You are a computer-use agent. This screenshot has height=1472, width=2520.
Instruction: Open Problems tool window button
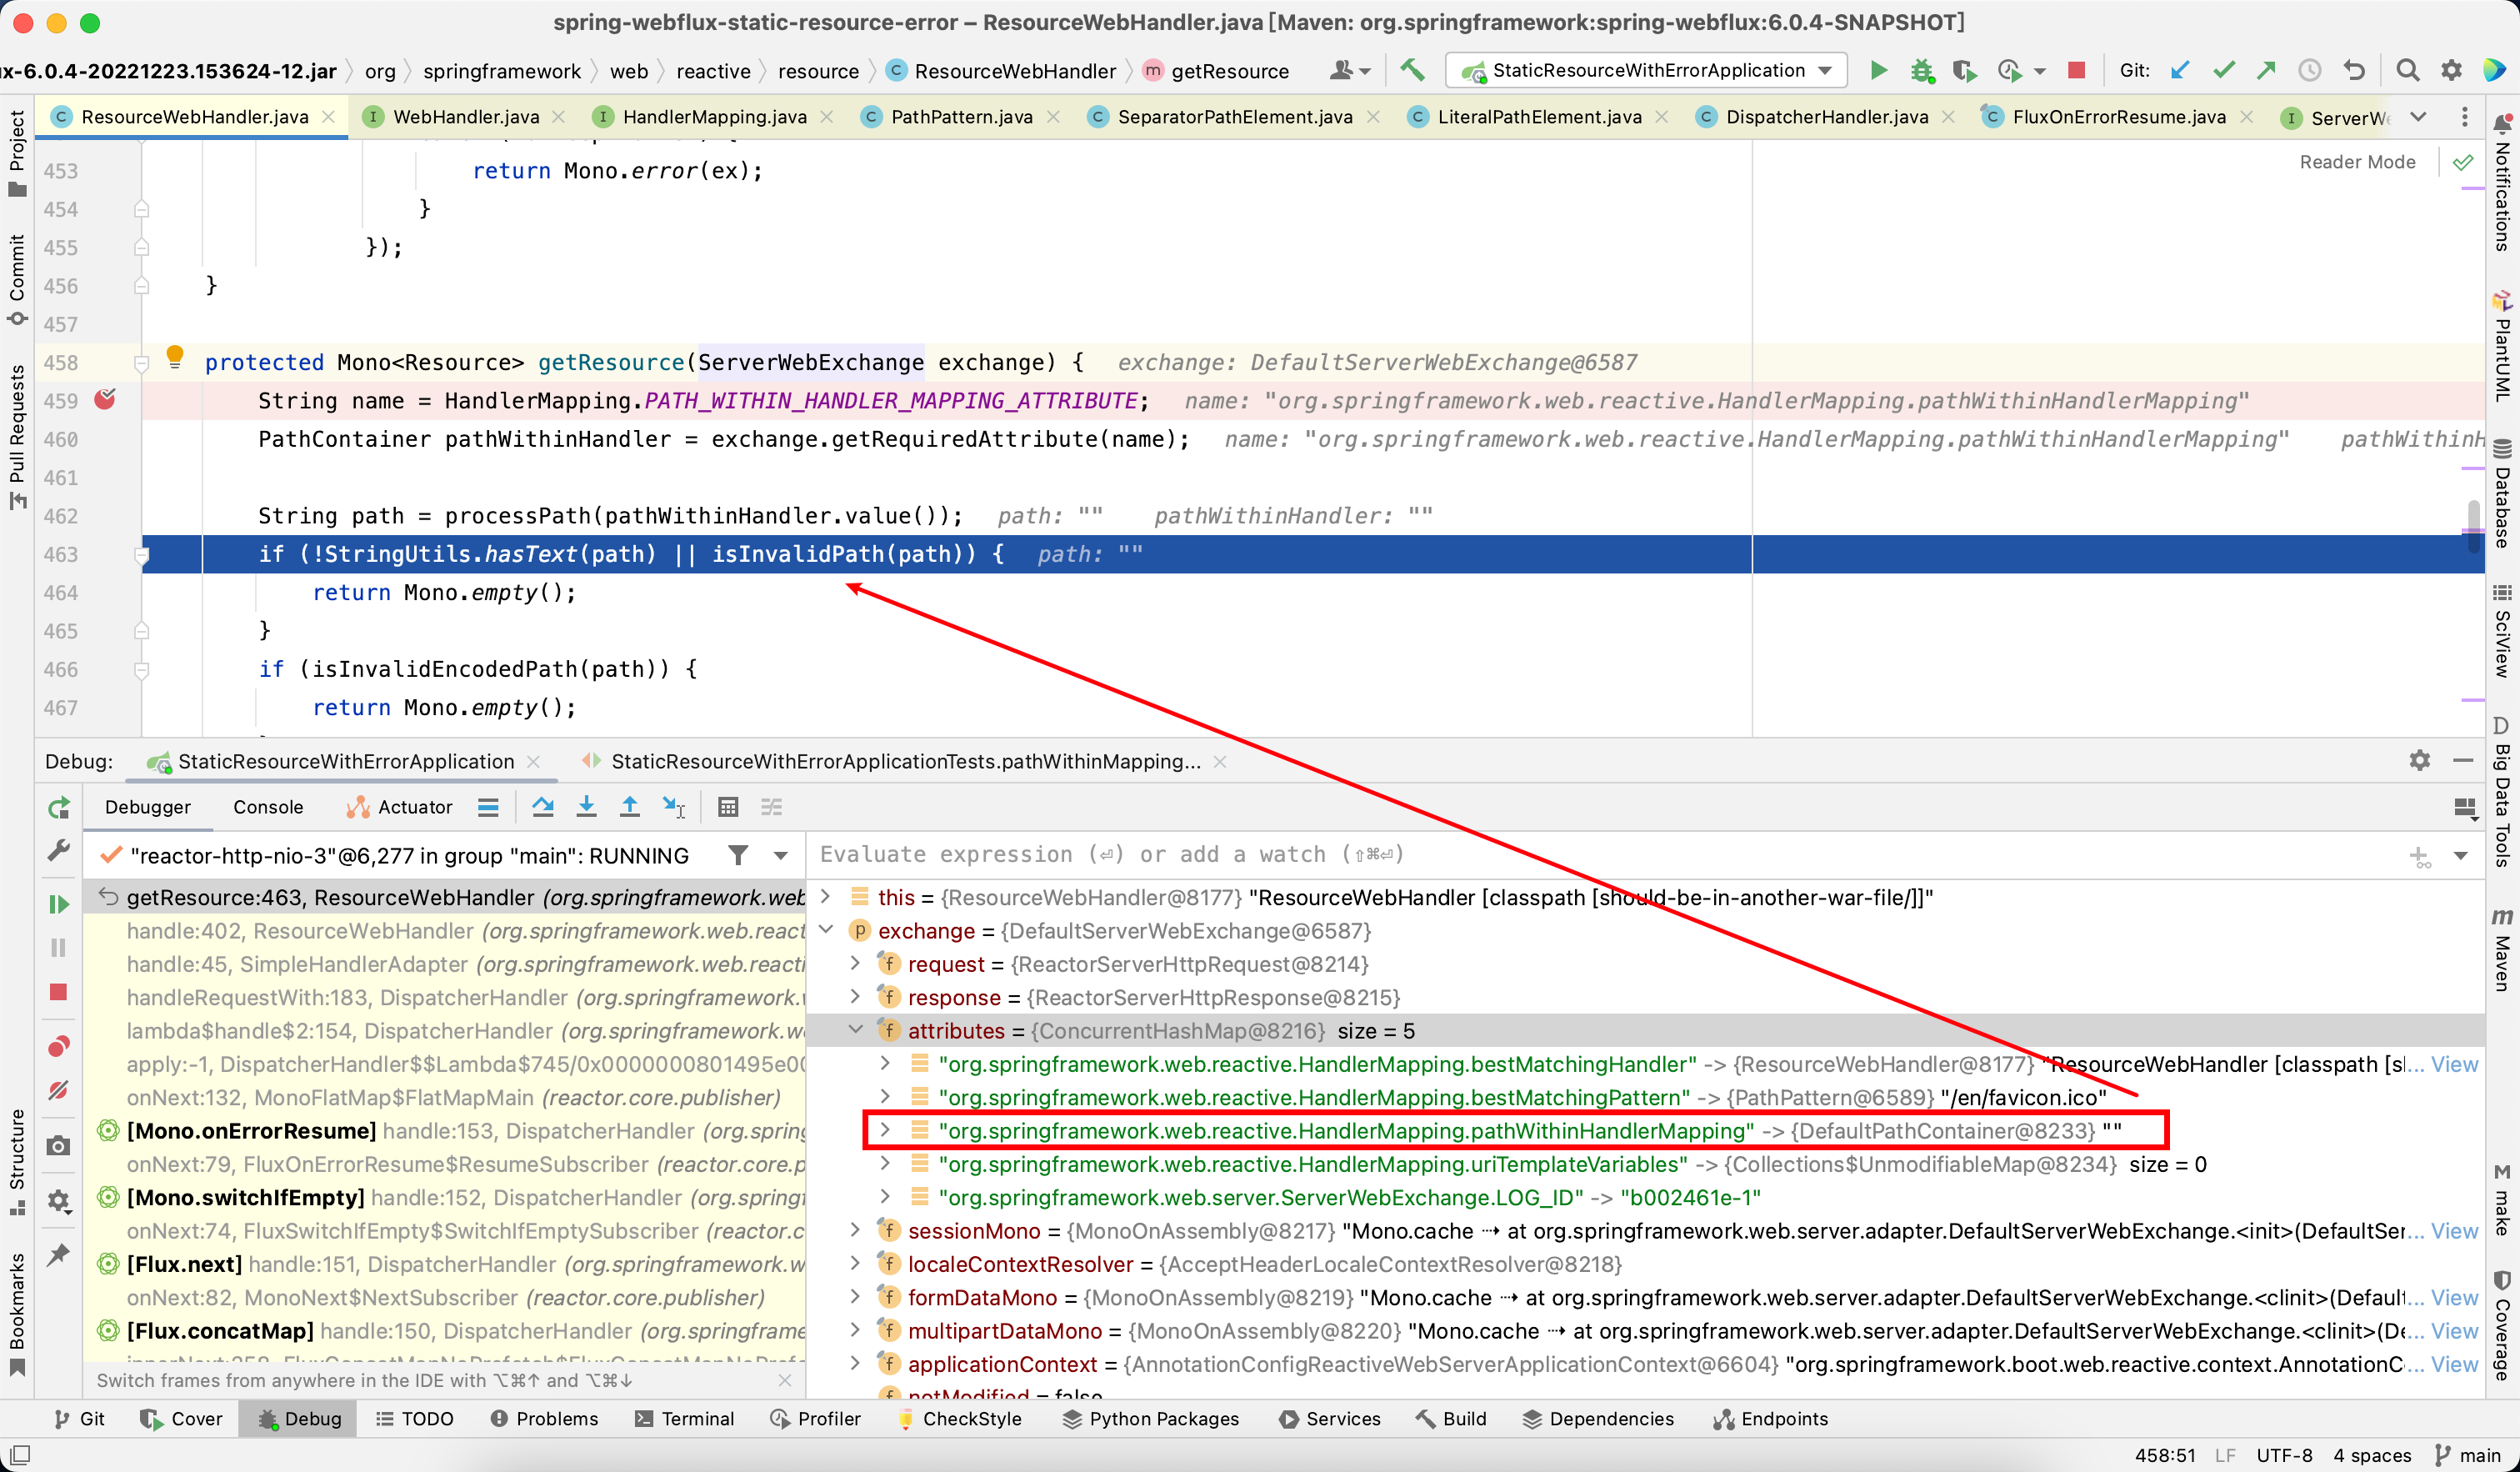click(545, 1419)
